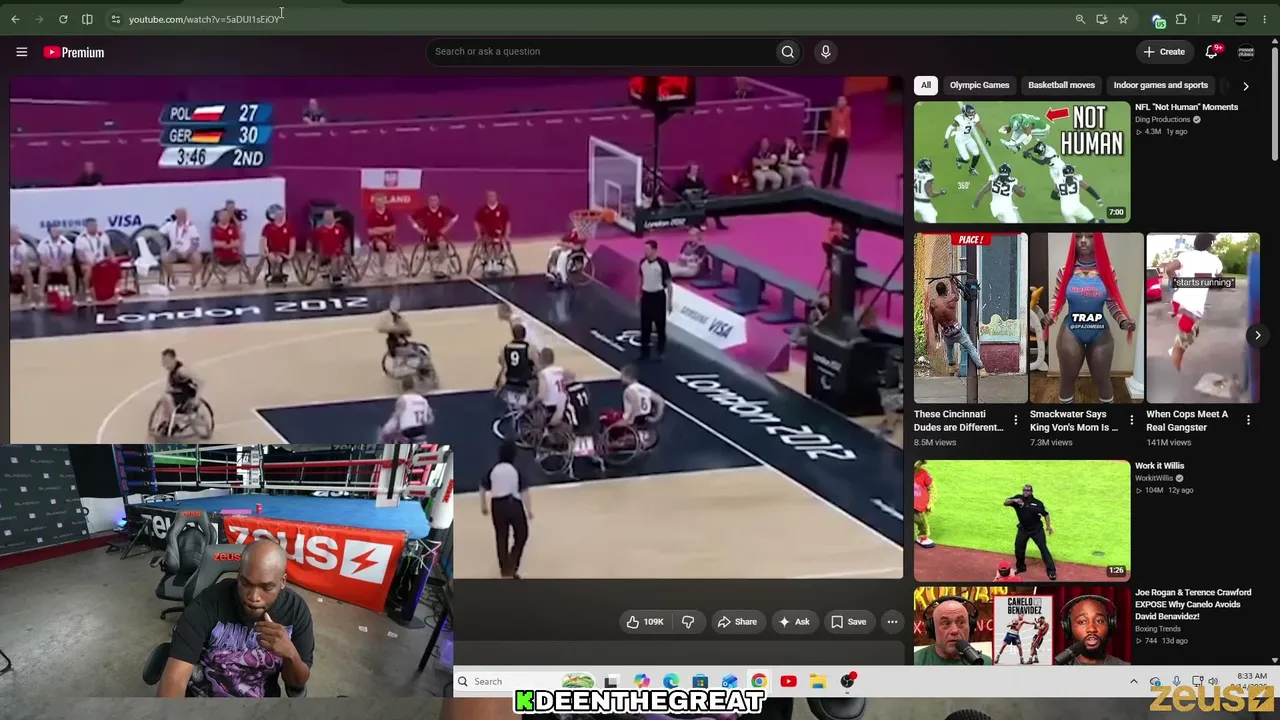Open Microsoft Edge from the taskbar

671,682
